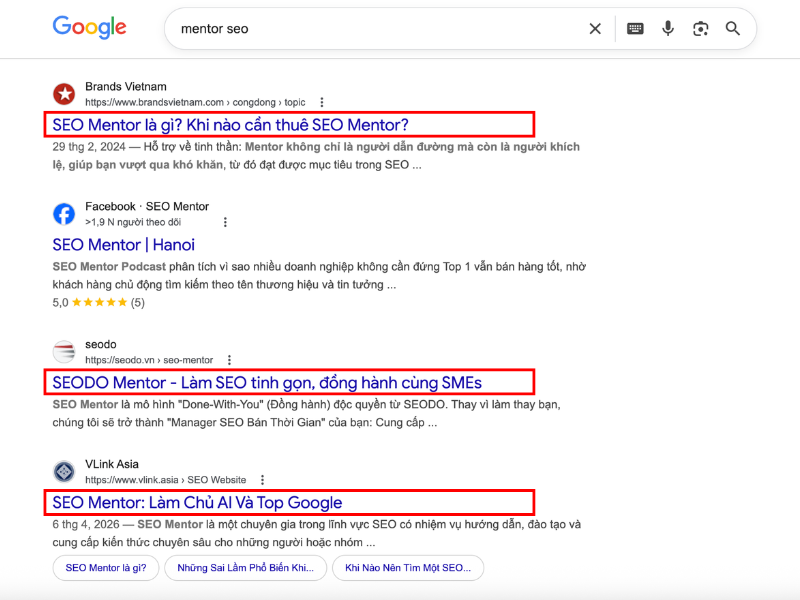
Task: Click the Brands Vietnam star favicon
Action: click(x=64, y=94)
